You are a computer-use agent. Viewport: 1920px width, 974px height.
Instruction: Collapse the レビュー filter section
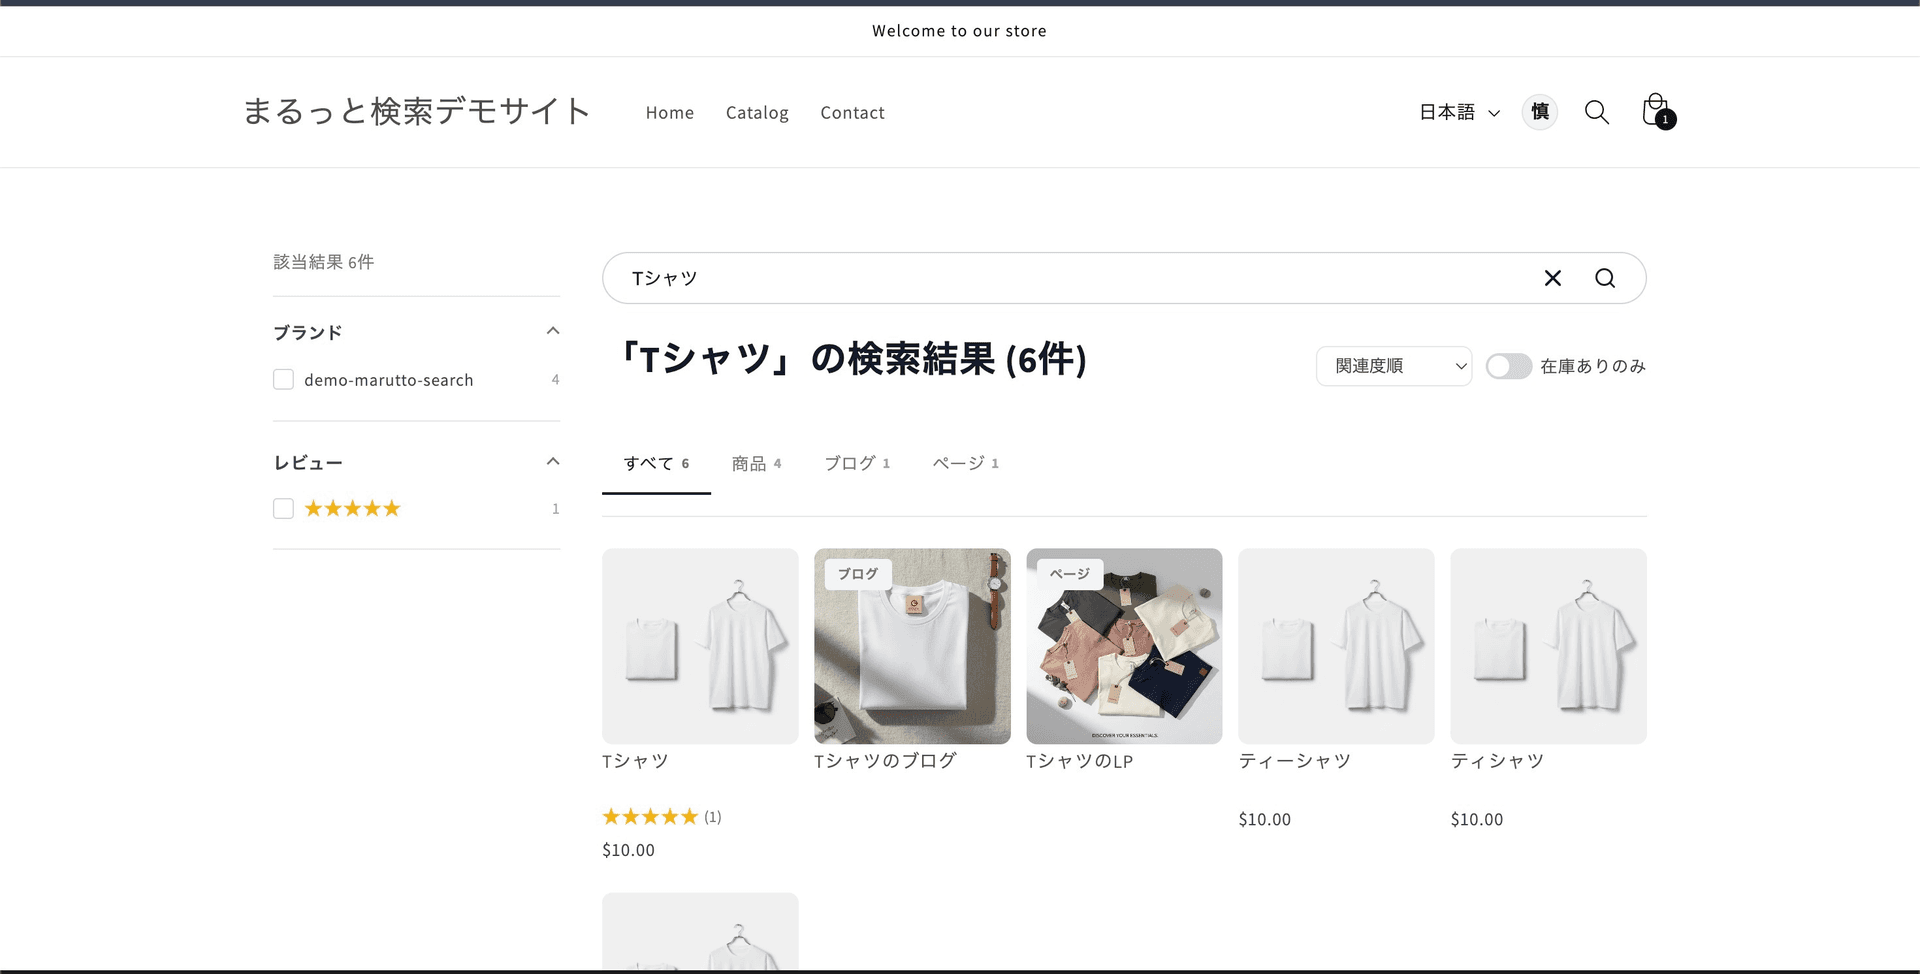tap(553, 461)
